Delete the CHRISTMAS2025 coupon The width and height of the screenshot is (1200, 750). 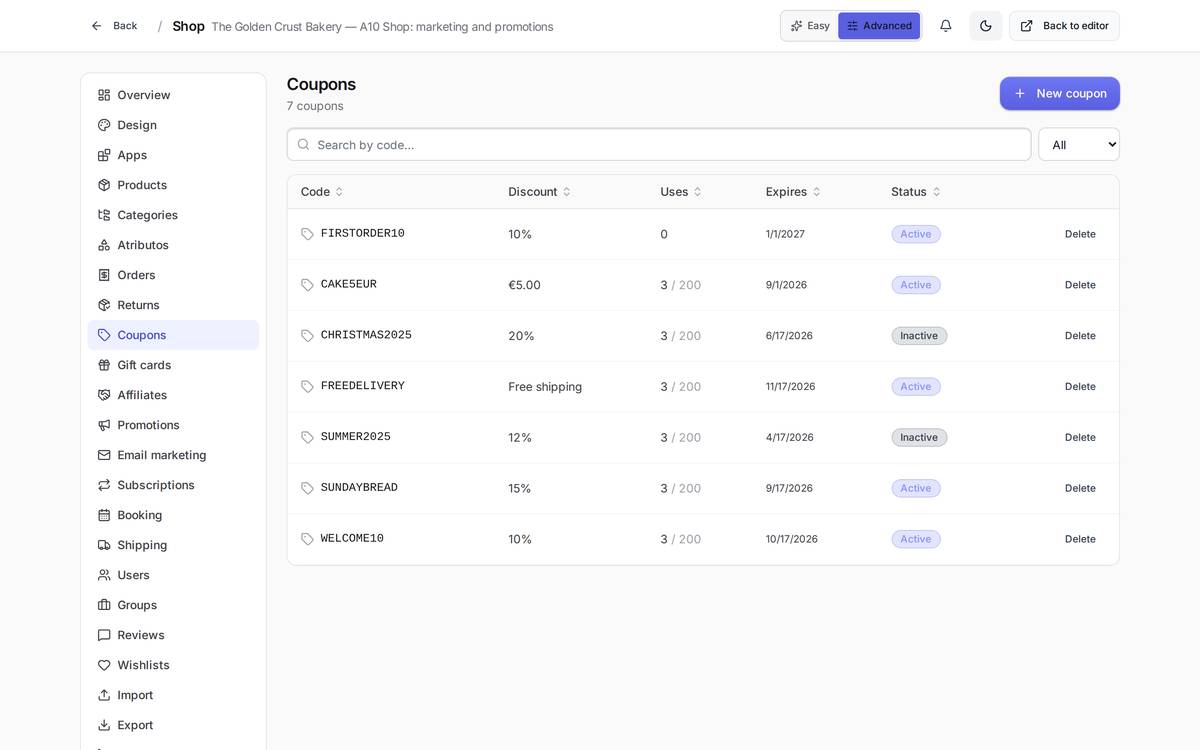(x=1080, y=336)
